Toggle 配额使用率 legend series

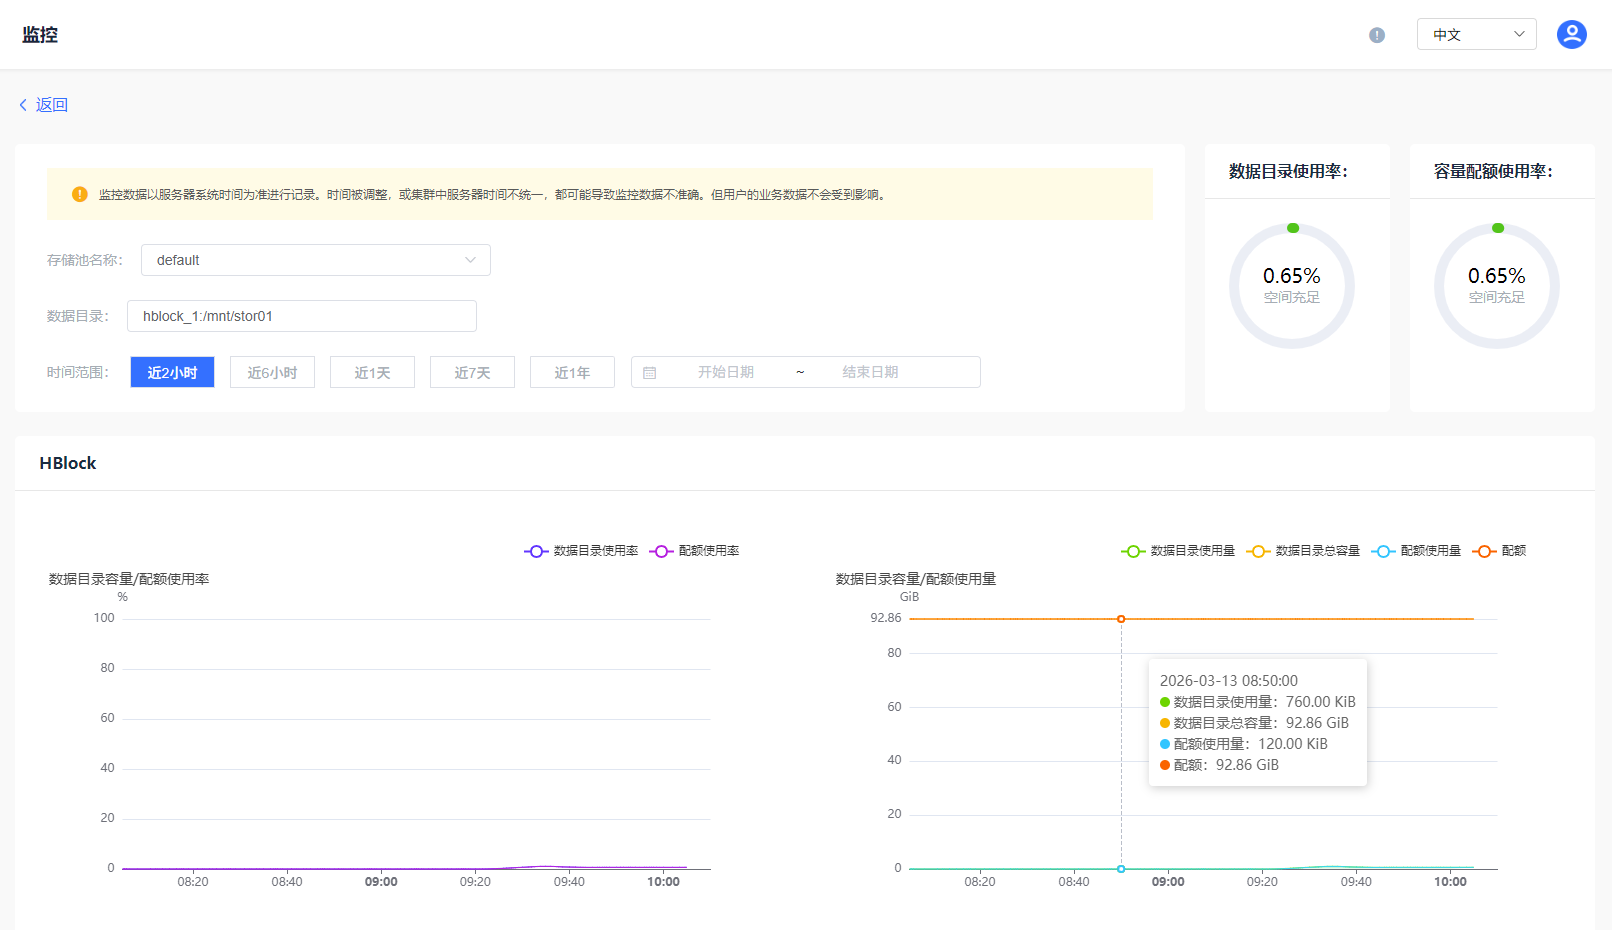click(x=695, y=551)
